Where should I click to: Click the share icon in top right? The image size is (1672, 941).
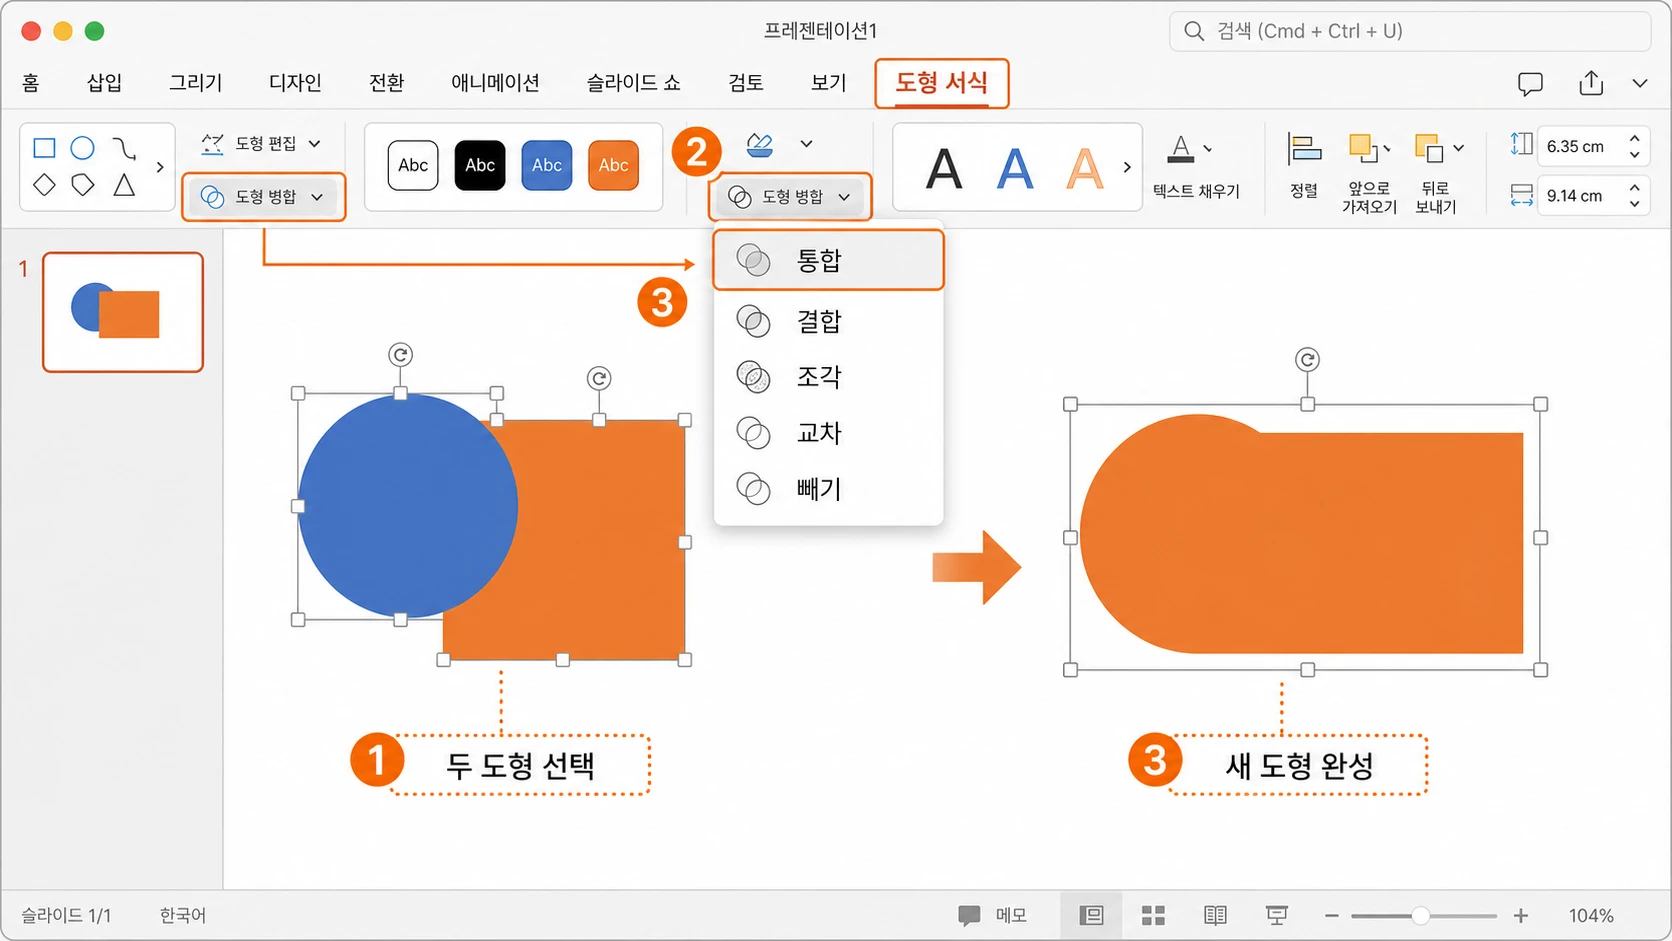[x=1591, y=83]
